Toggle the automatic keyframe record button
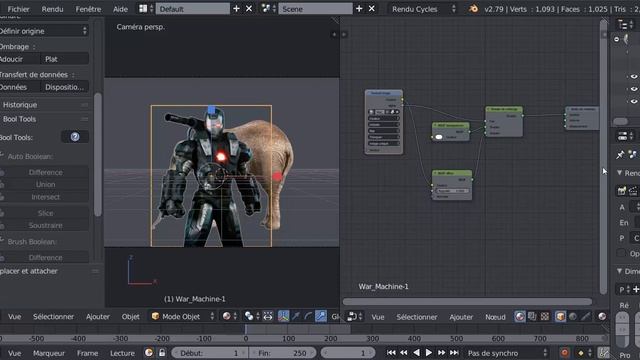Viewport: 640px width, 360px height. point(565,353)
